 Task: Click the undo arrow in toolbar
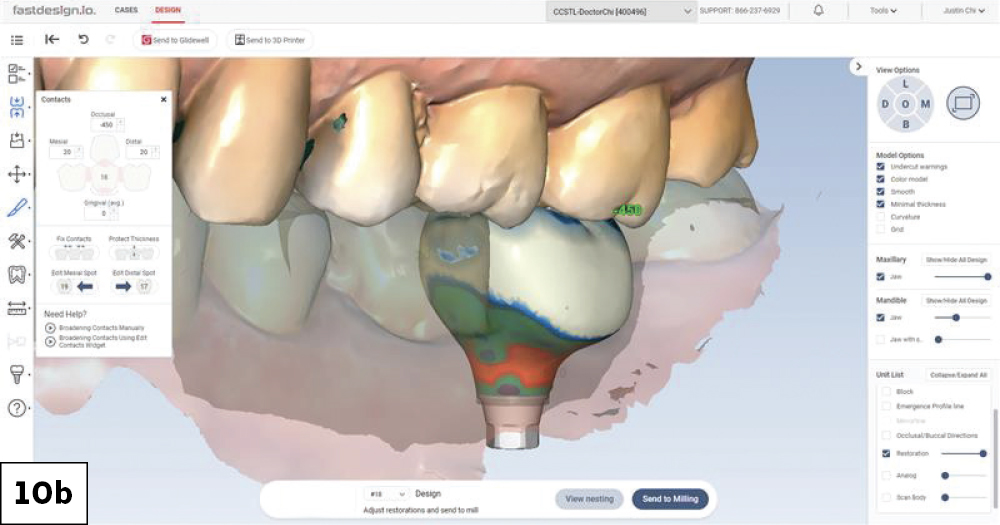click(83, 40)
